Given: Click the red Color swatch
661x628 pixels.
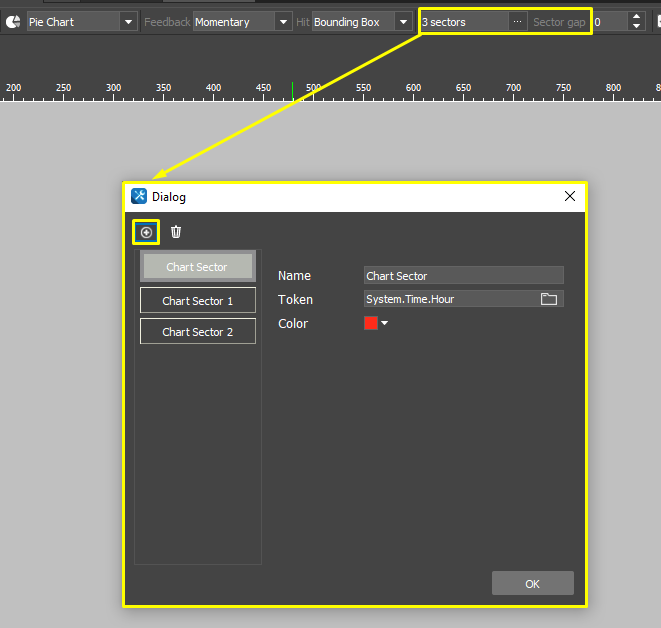Looking at the screenshot, I should 371,323.
